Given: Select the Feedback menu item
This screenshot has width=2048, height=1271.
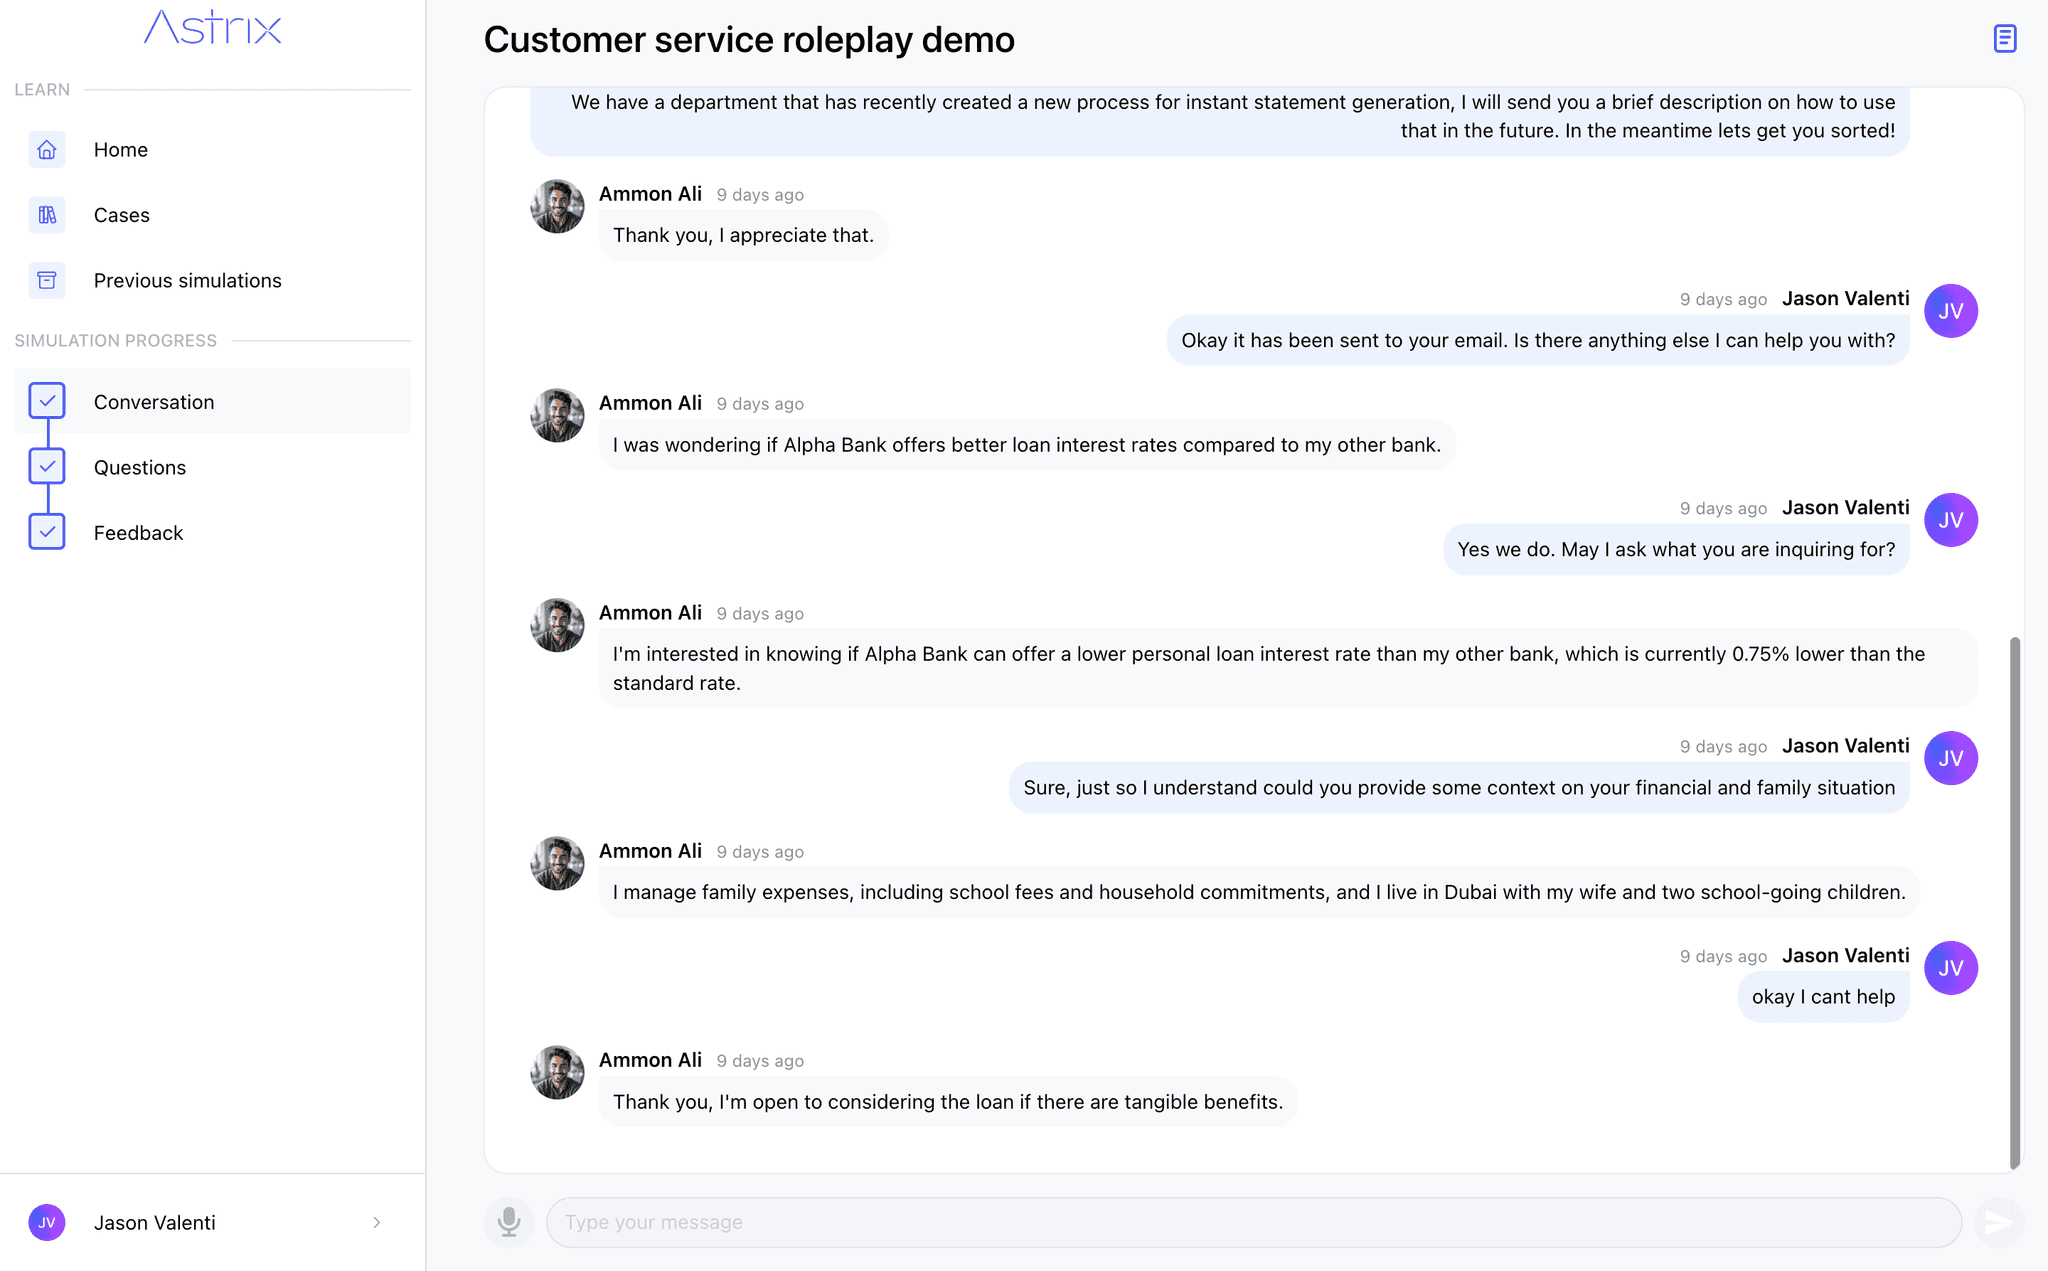Looking at the screenshot, I should point(212,533).
